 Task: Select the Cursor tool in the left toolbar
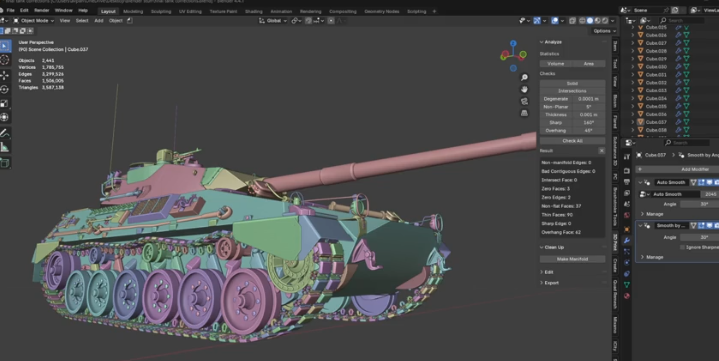click(5, 60)
